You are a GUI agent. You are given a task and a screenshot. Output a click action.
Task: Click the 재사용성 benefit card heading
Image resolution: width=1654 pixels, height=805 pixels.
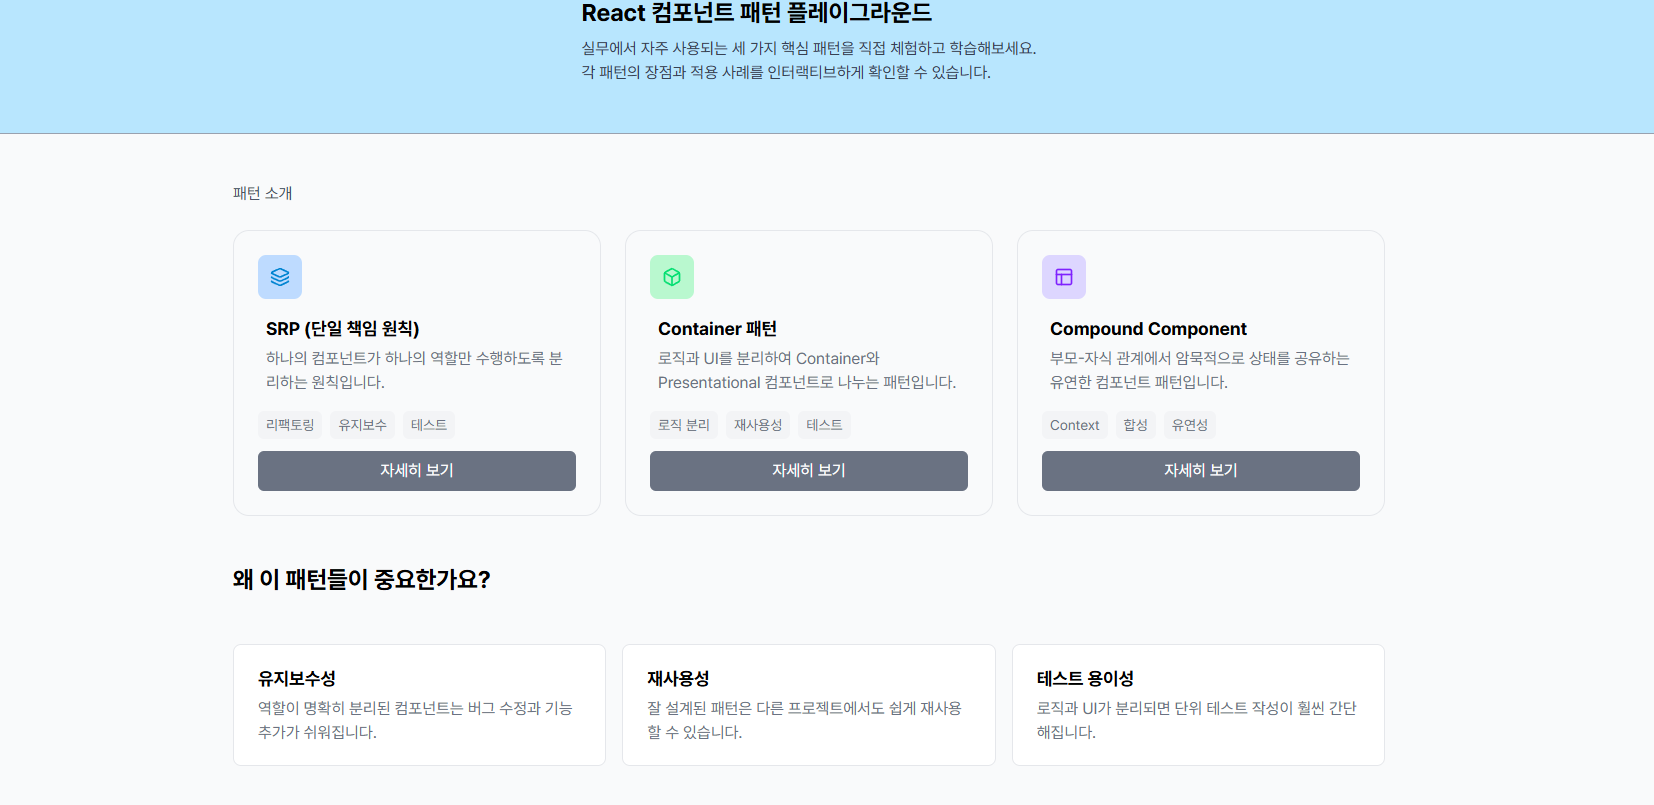pyautogui.click(x=678, y=678)
